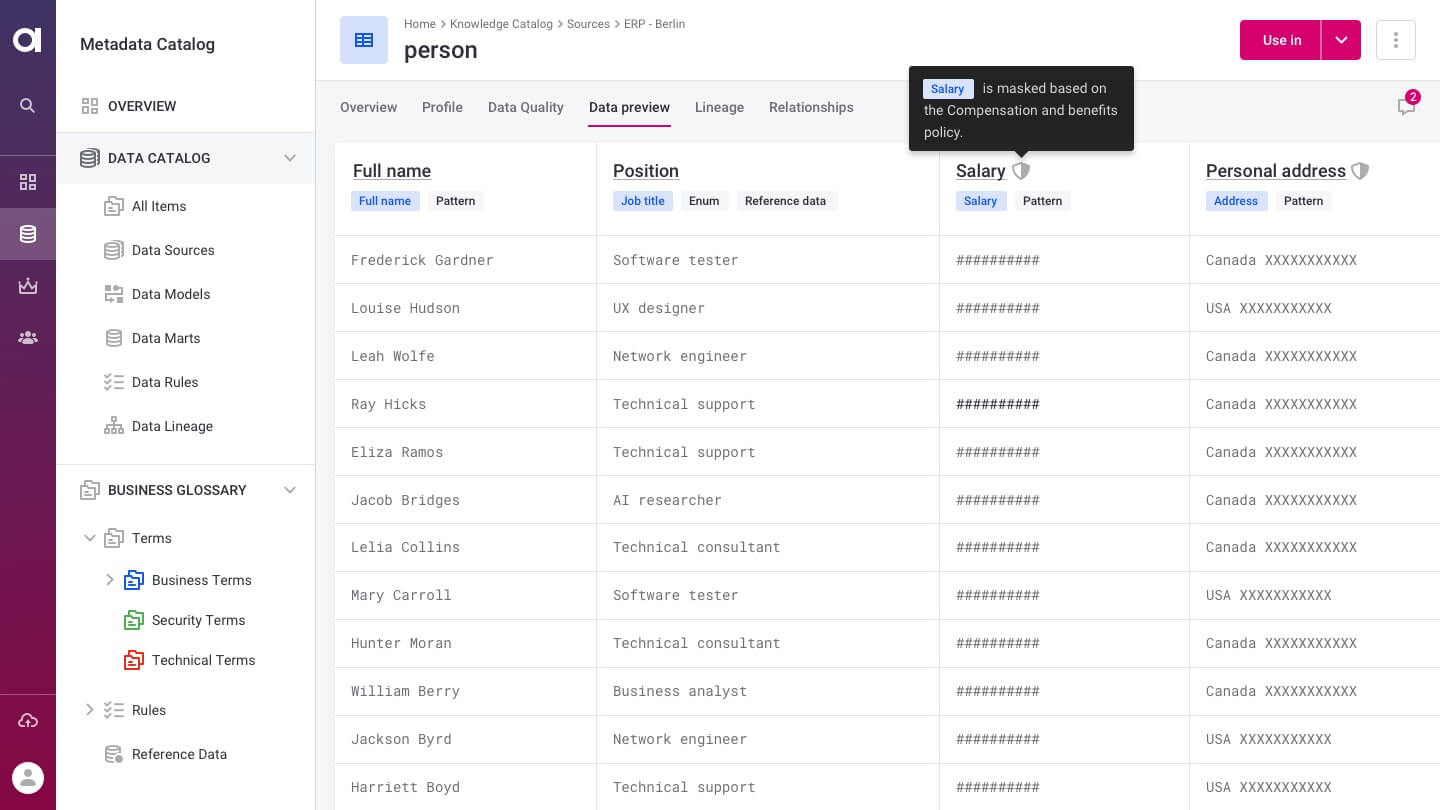Open the dropdown arrow beside Use in
This screenshot has width=1440, height=810.
point(1341,40)
